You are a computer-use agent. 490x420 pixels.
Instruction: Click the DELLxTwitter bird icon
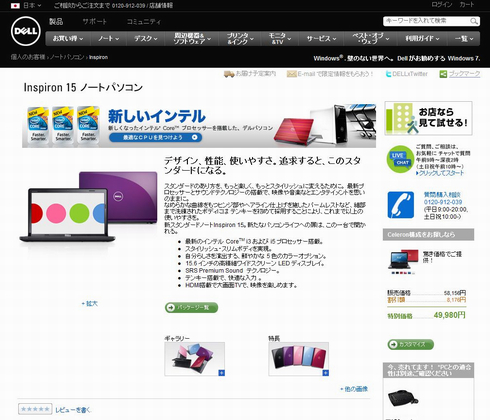tap(388, 74)
